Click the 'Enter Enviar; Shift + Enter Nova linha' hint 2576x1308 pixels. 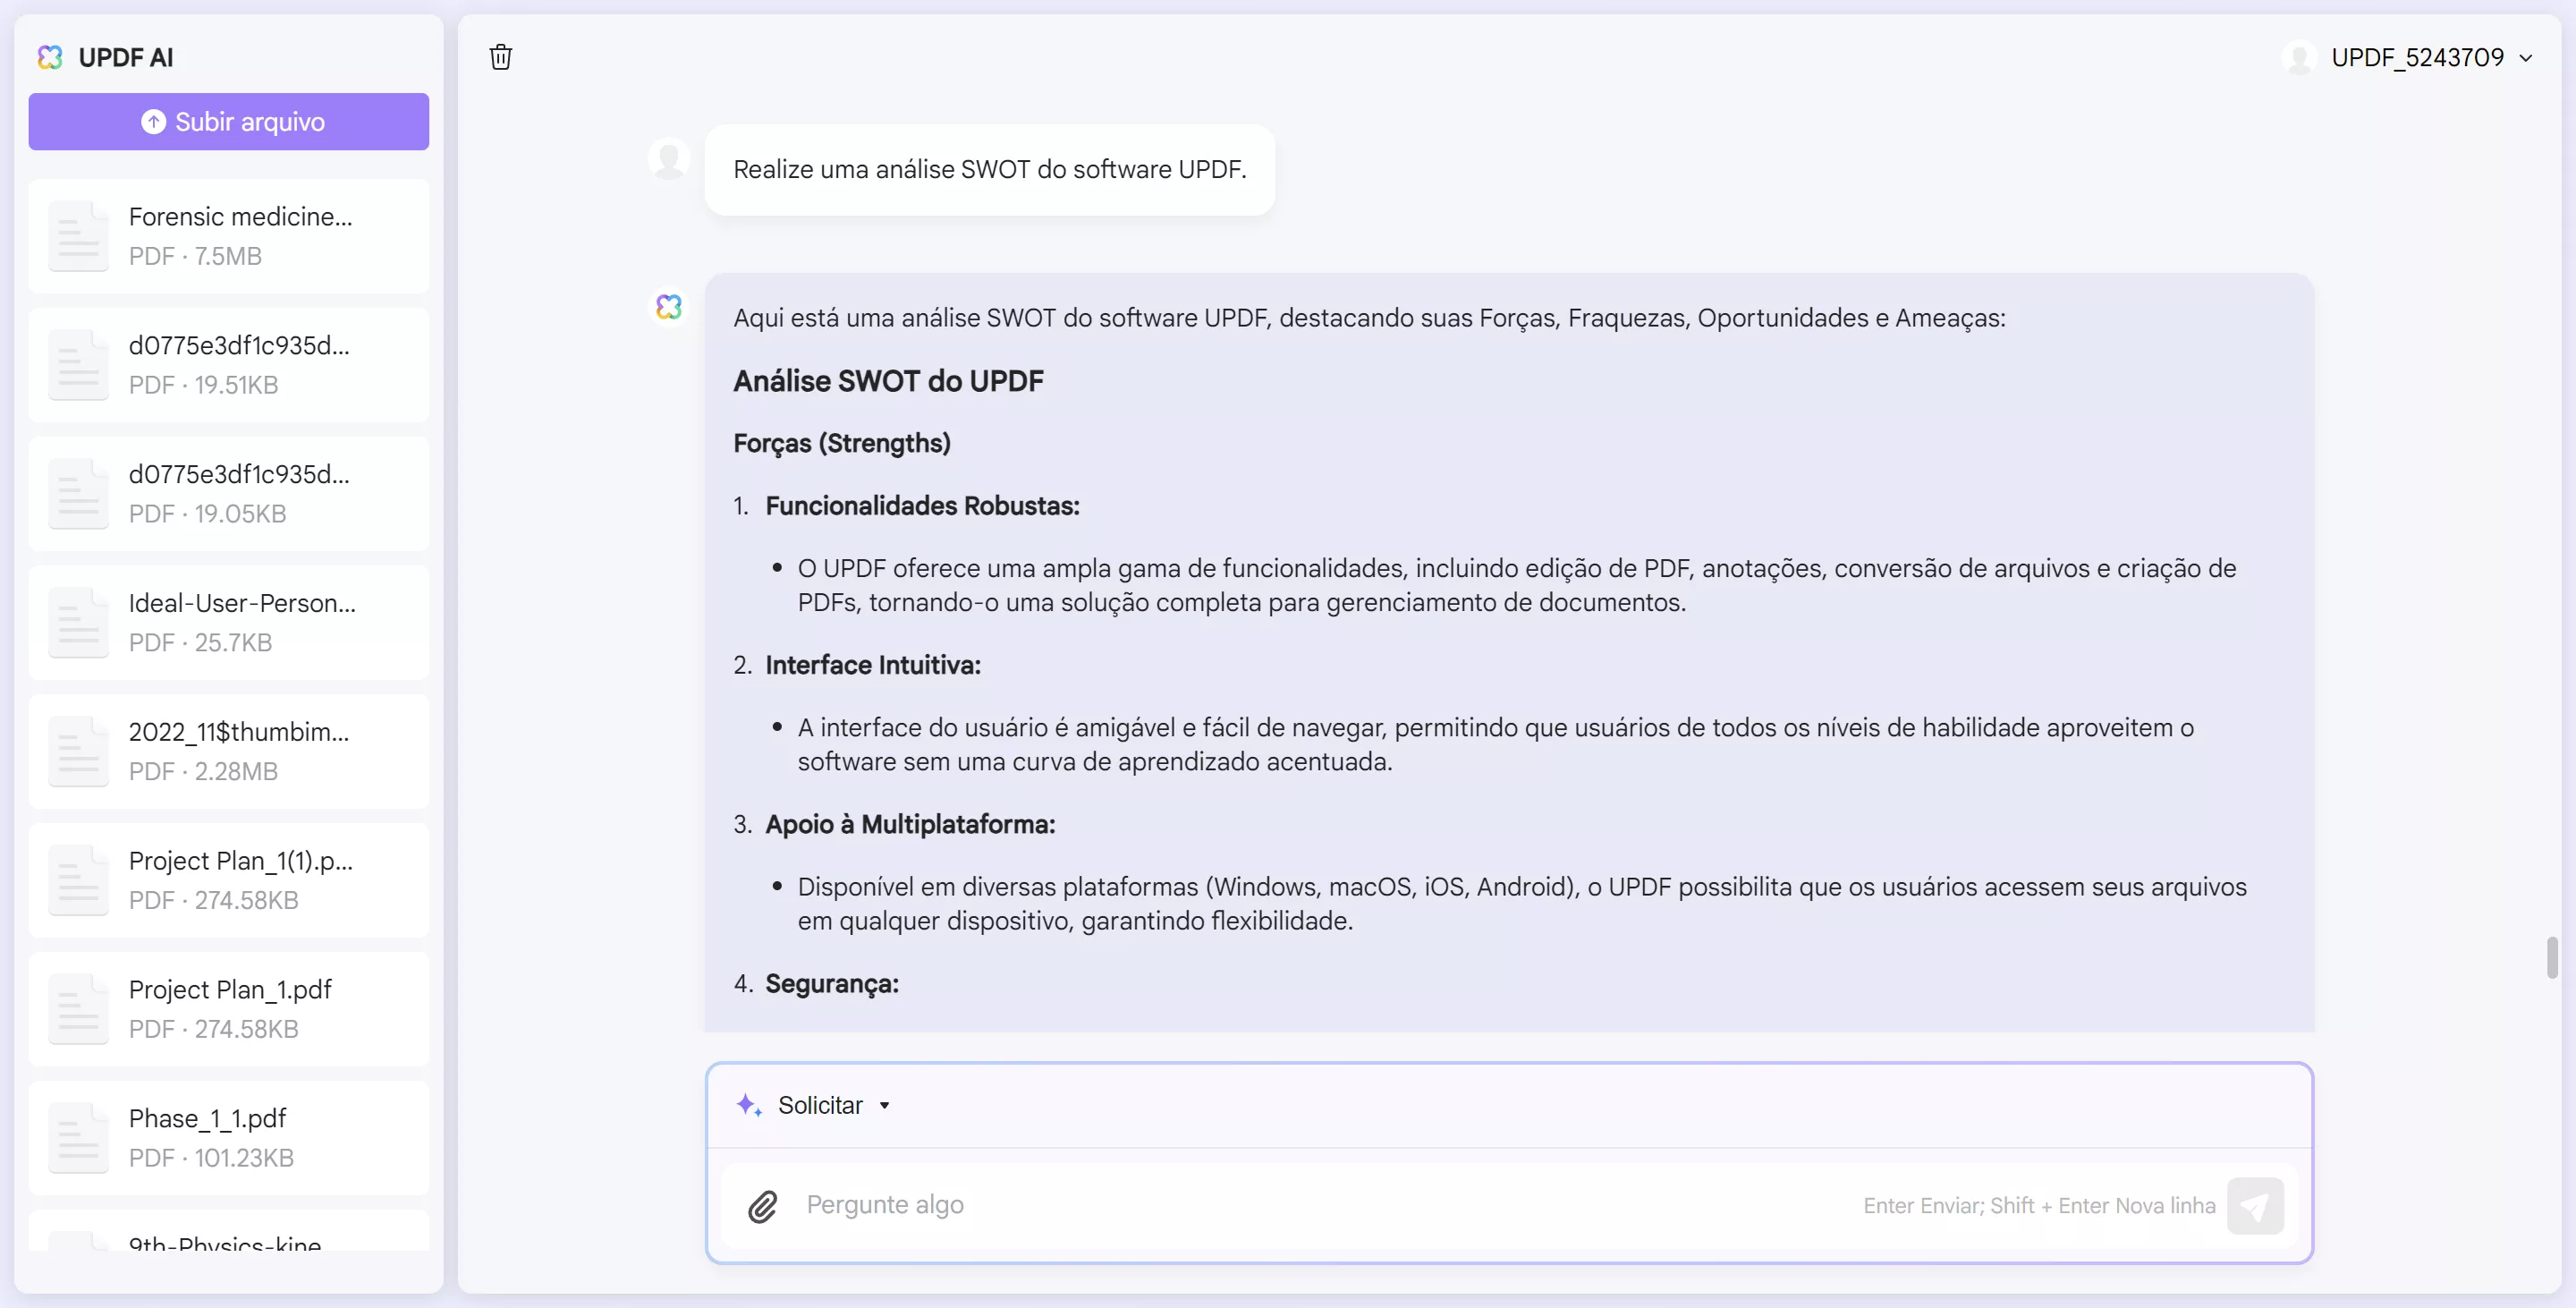pos(2039,1206)
